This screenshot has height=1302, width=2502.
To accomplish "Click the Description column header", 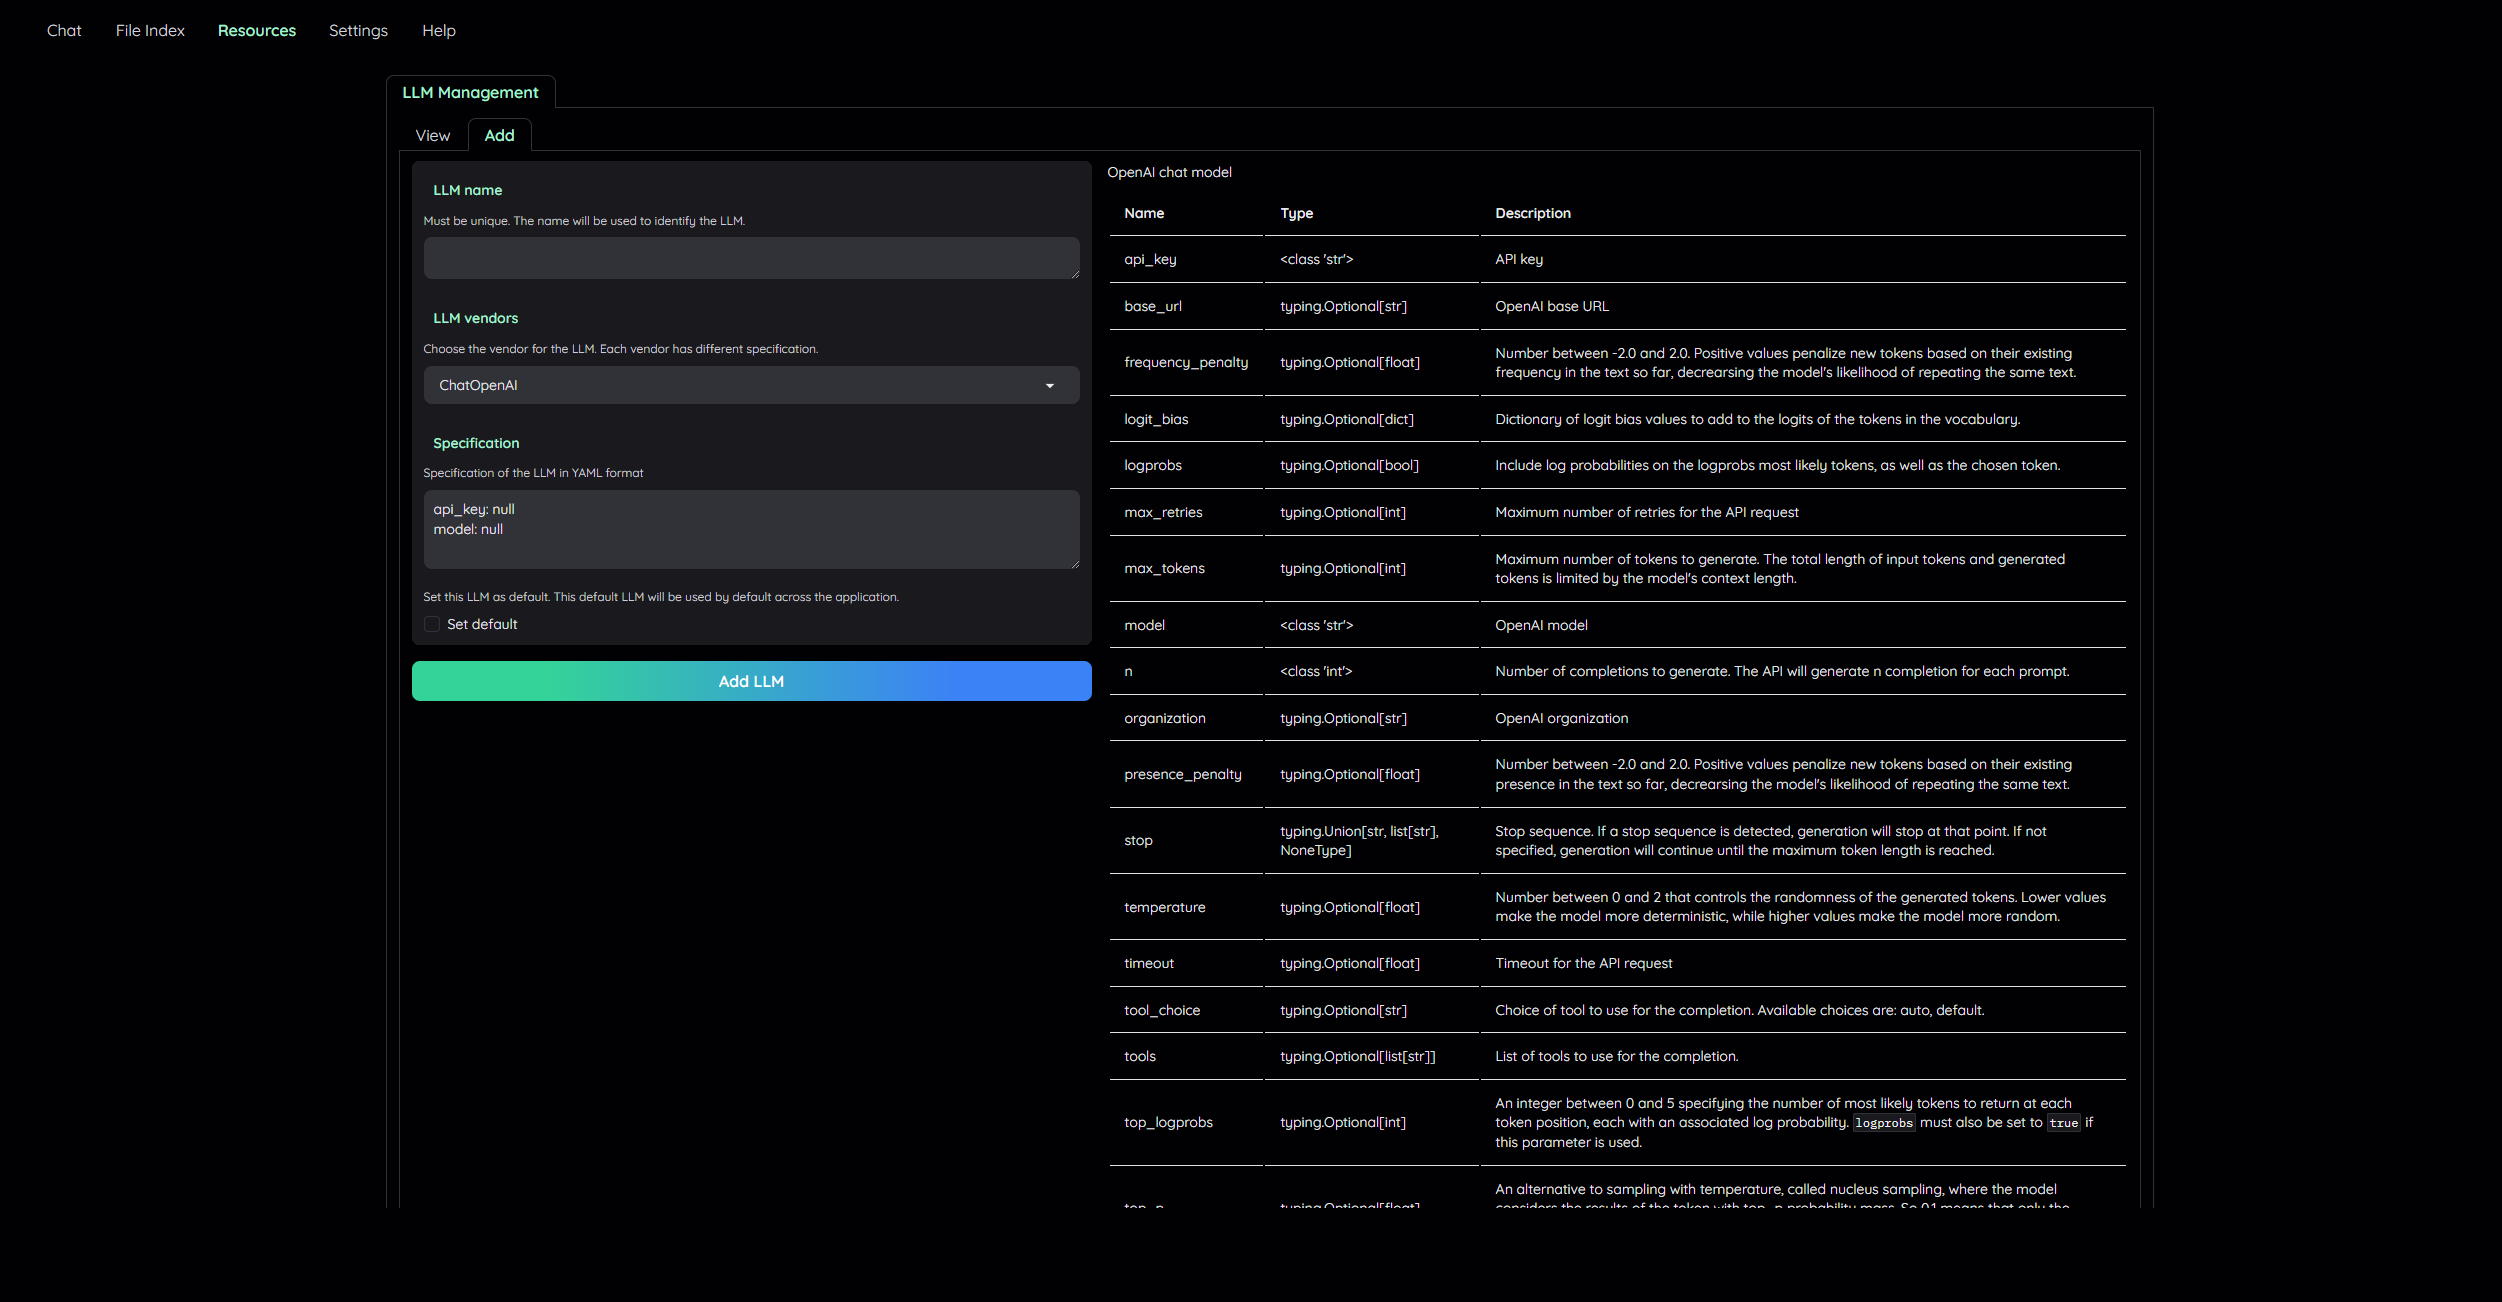I will [1532, 213].
